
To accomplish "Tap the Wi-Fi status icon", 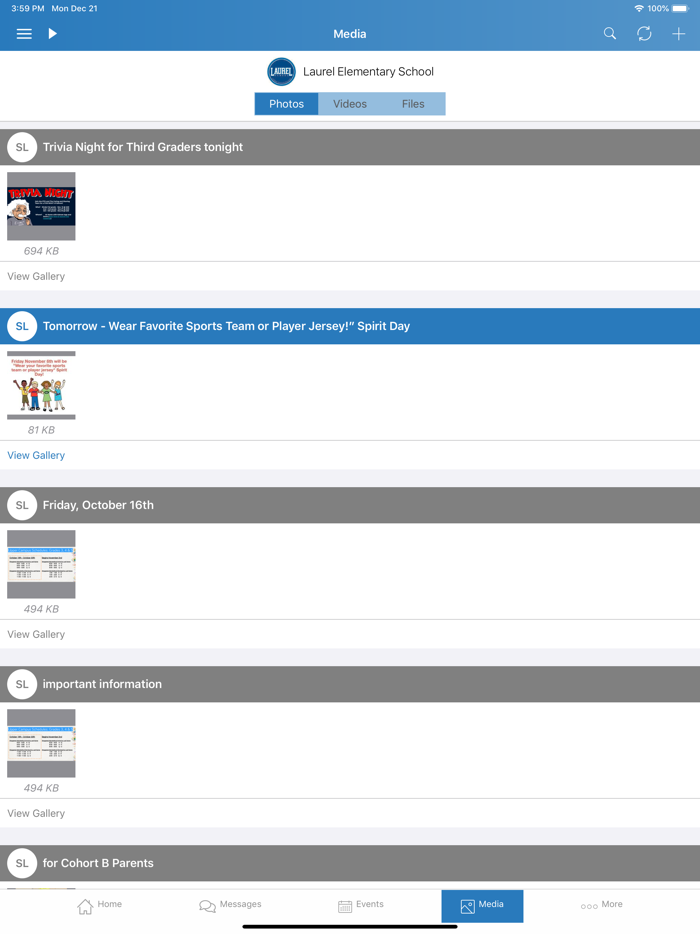I will (x=639, y=8).
